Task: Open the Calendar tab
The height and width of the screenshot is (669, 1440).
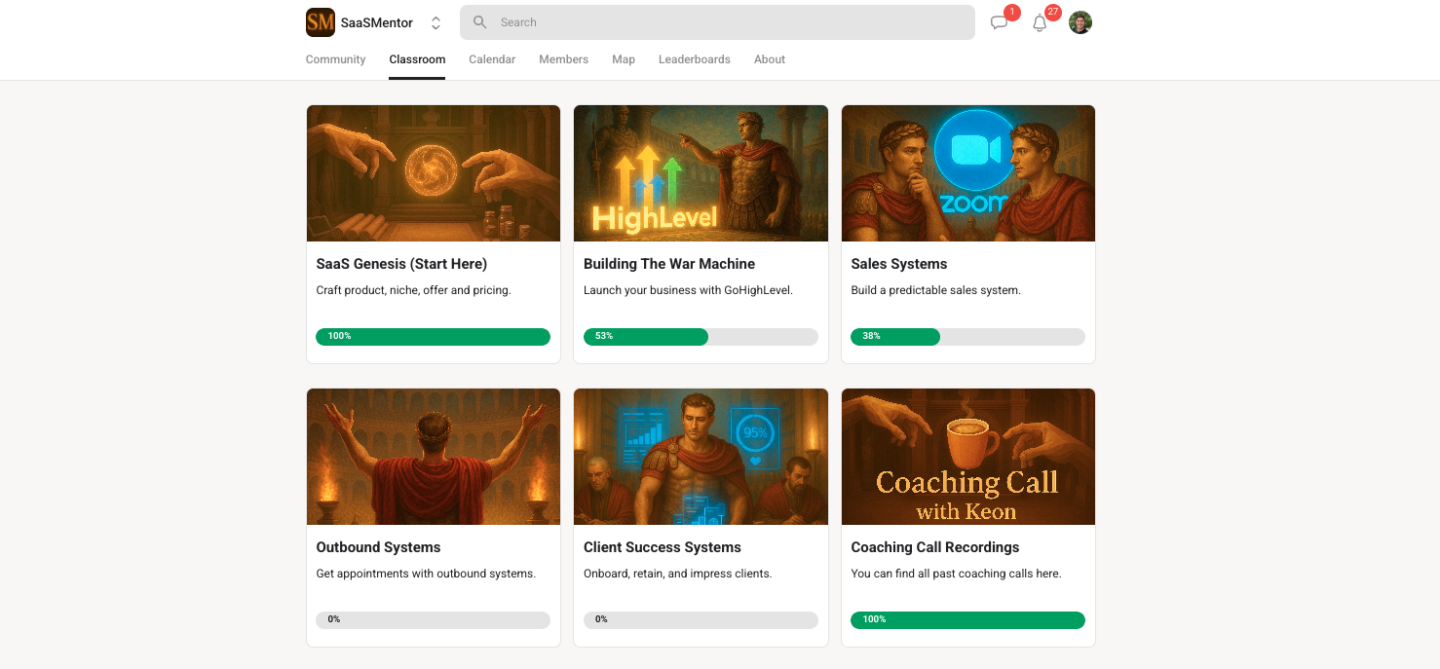Action: coord(492,60)
